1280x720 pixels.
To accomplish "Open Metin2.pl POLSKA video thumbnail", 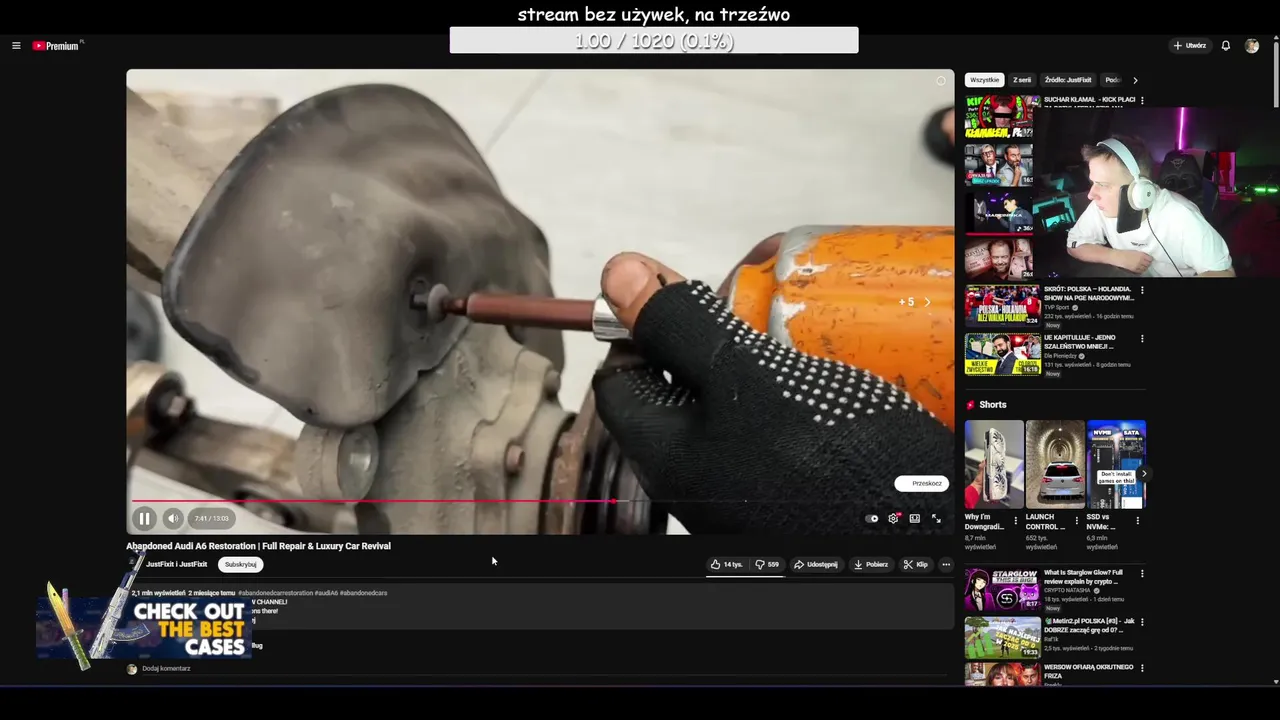I will pyautogui.click(x=1002, y=637).
